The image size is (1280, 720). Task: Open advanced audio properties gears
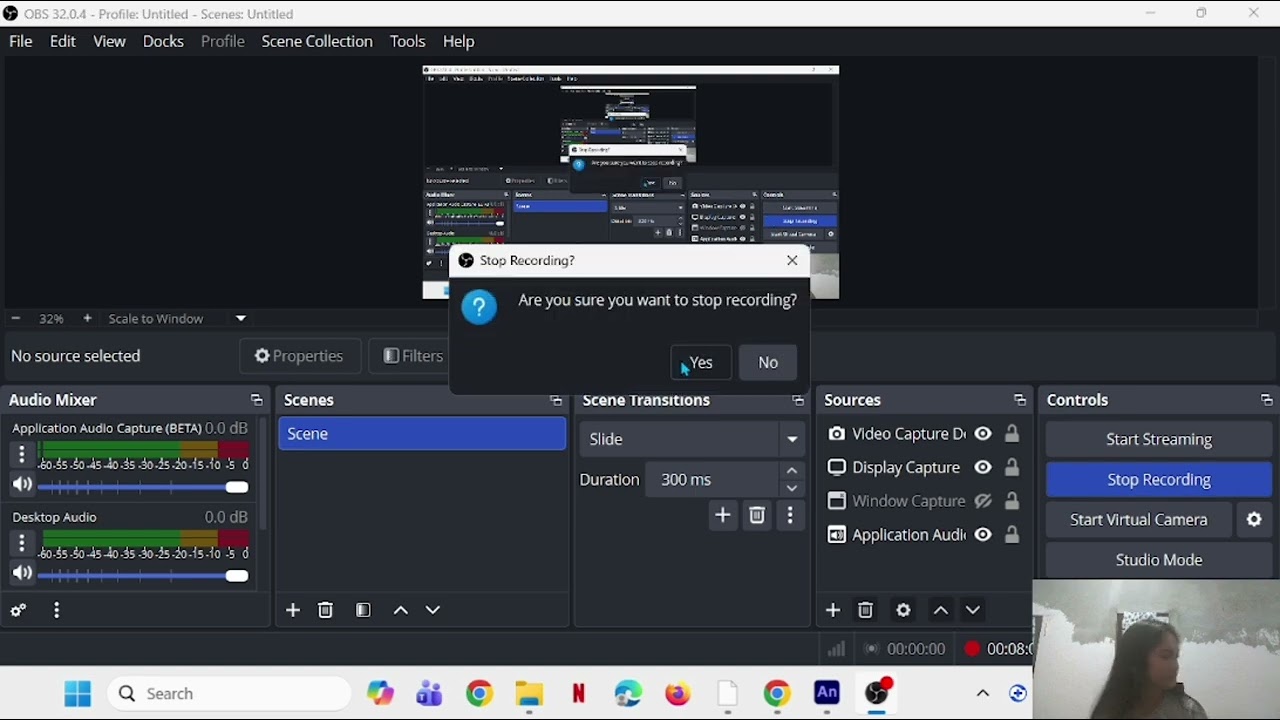(x=18, y=611)
